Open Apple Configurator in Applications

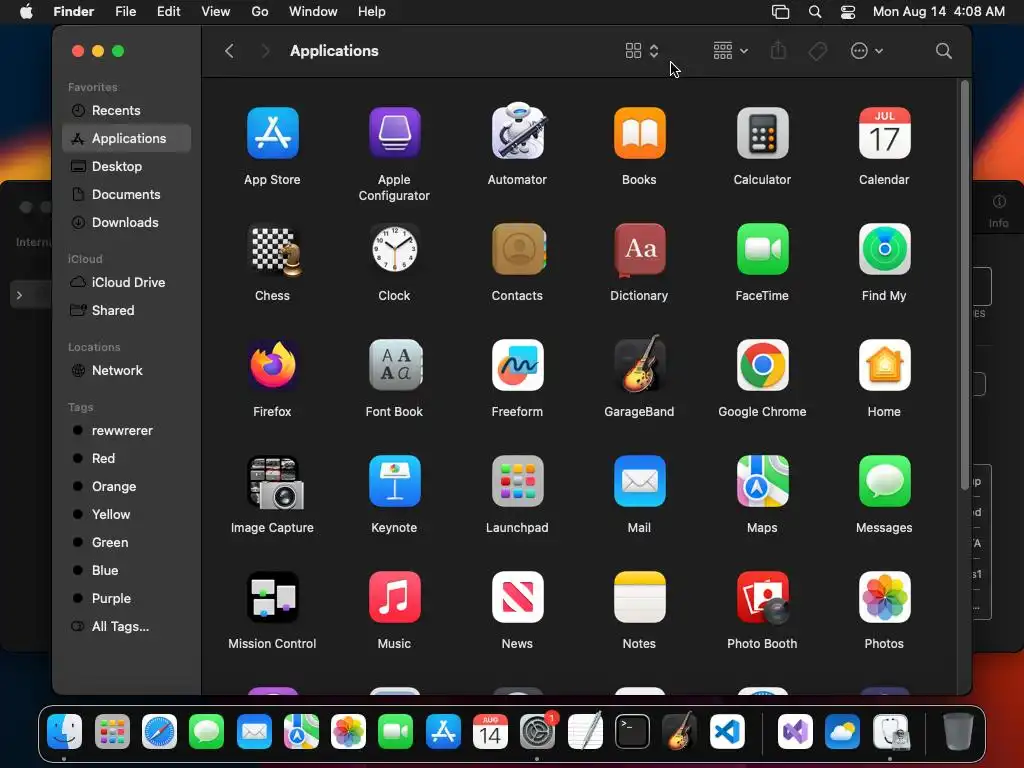(394, 133)
